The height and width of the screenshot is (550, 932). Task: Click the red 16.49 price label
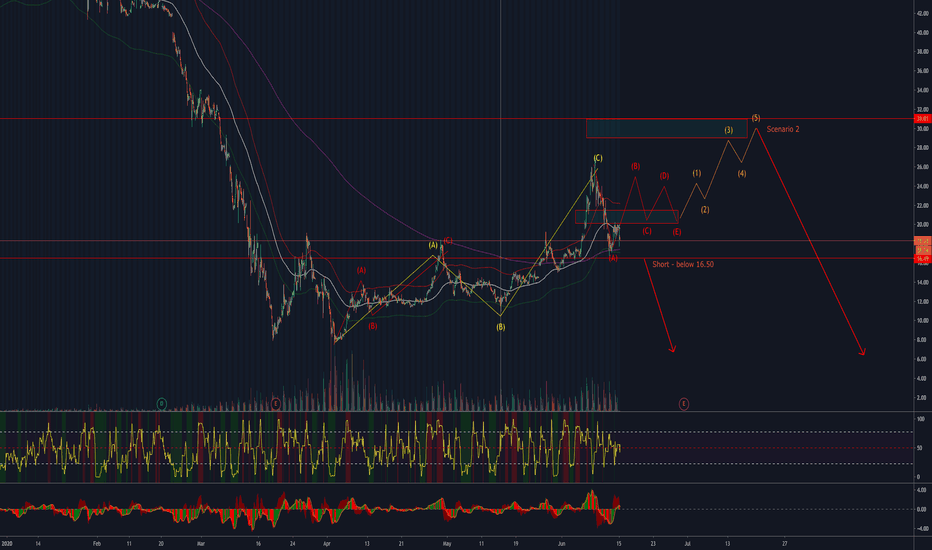[x=922, y=259]
